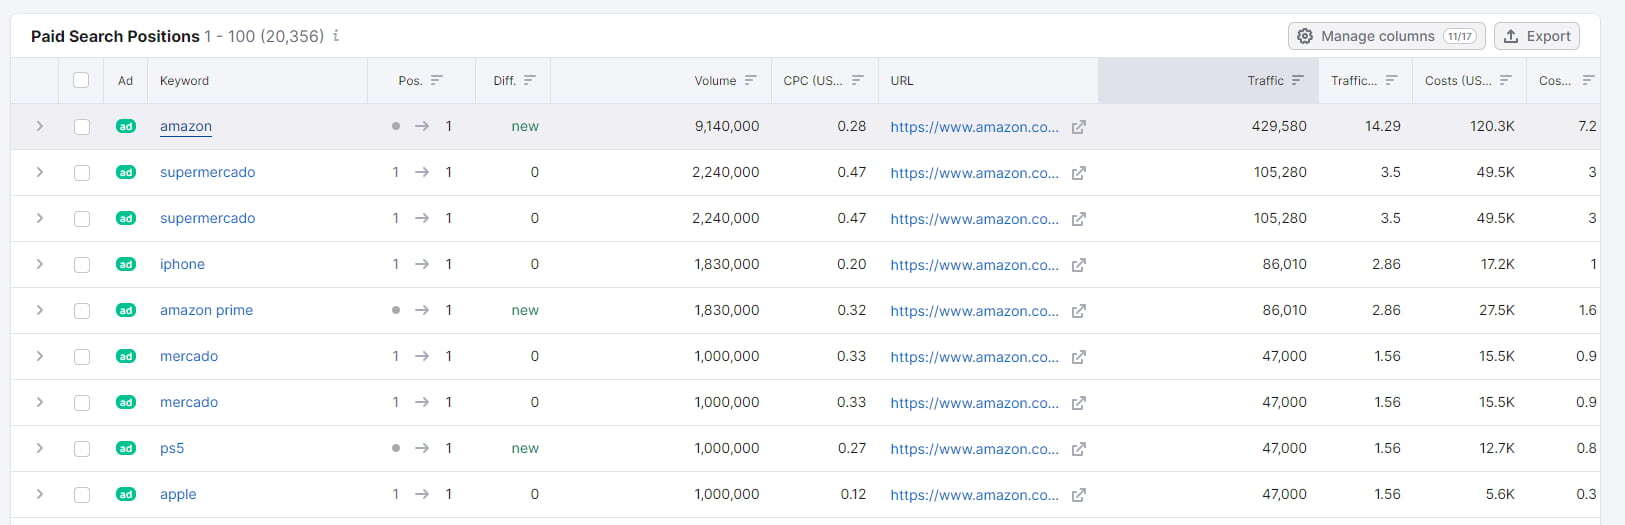
Task: Check the apple keyword row checkbox
Action: tap(81, 495)
